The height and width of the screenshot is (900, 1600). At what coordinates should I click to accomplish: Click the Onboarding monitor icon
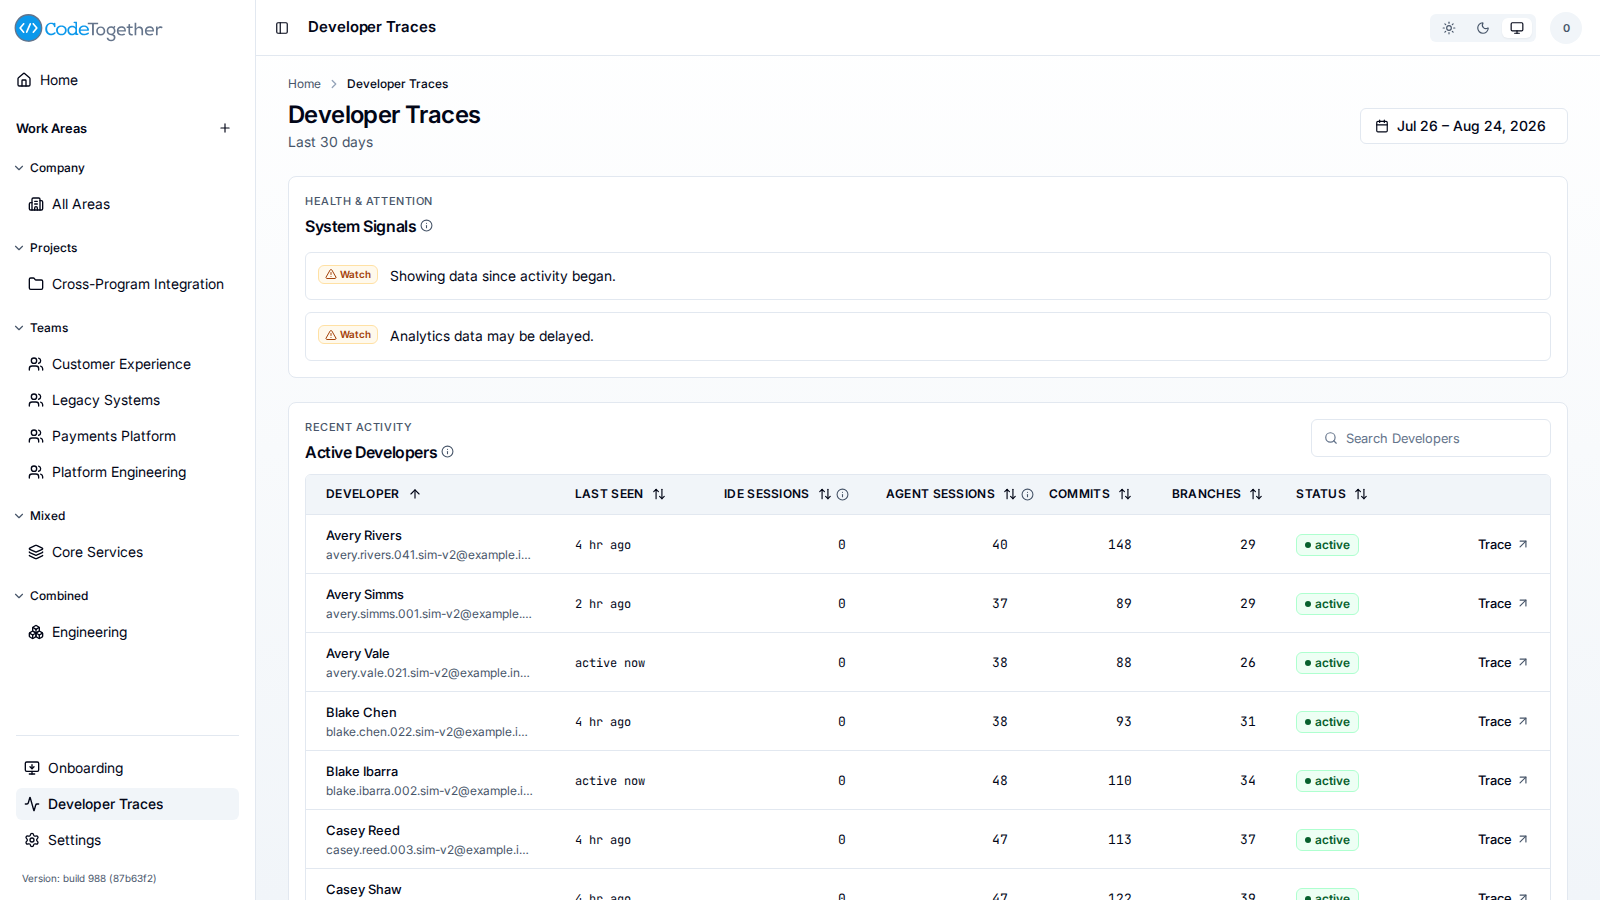[32, 768]
